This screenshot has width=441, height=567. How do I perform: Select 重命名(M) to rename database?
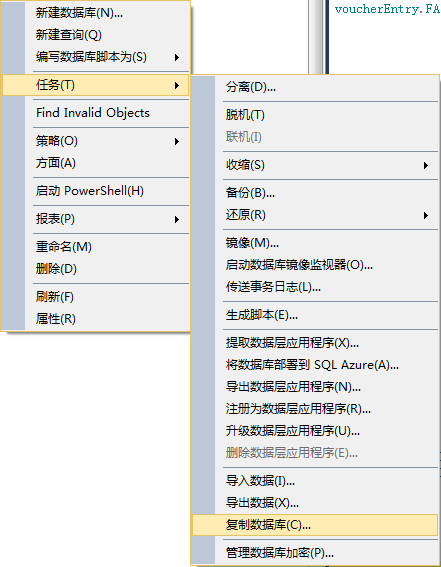click(x=96, y=247)
